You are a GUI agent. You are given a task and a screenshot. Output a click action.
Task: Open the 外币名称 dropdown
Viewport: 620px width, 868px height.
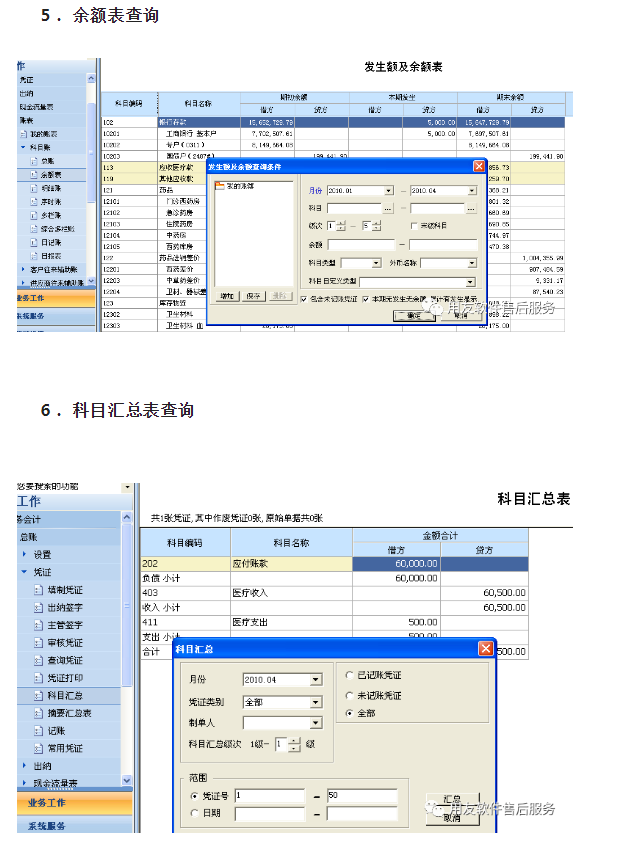[x=472, y=263]
